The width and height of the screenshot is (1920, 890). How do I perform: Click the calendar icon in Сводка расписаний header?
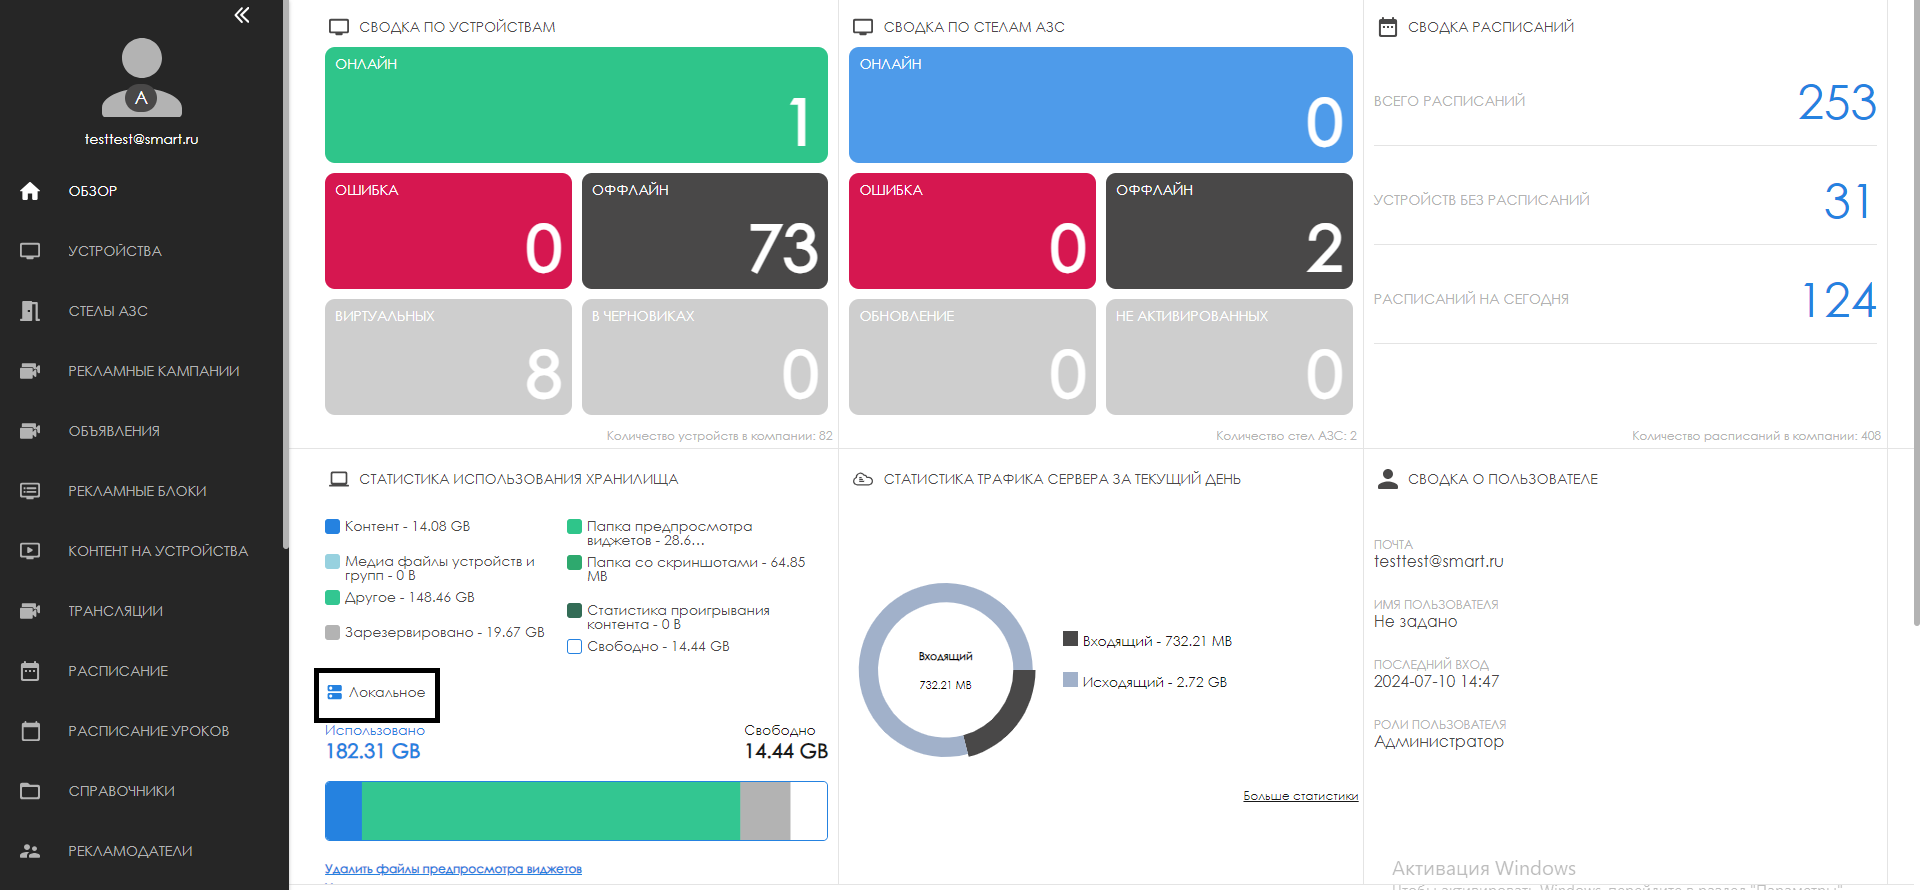coord(1388,27)
